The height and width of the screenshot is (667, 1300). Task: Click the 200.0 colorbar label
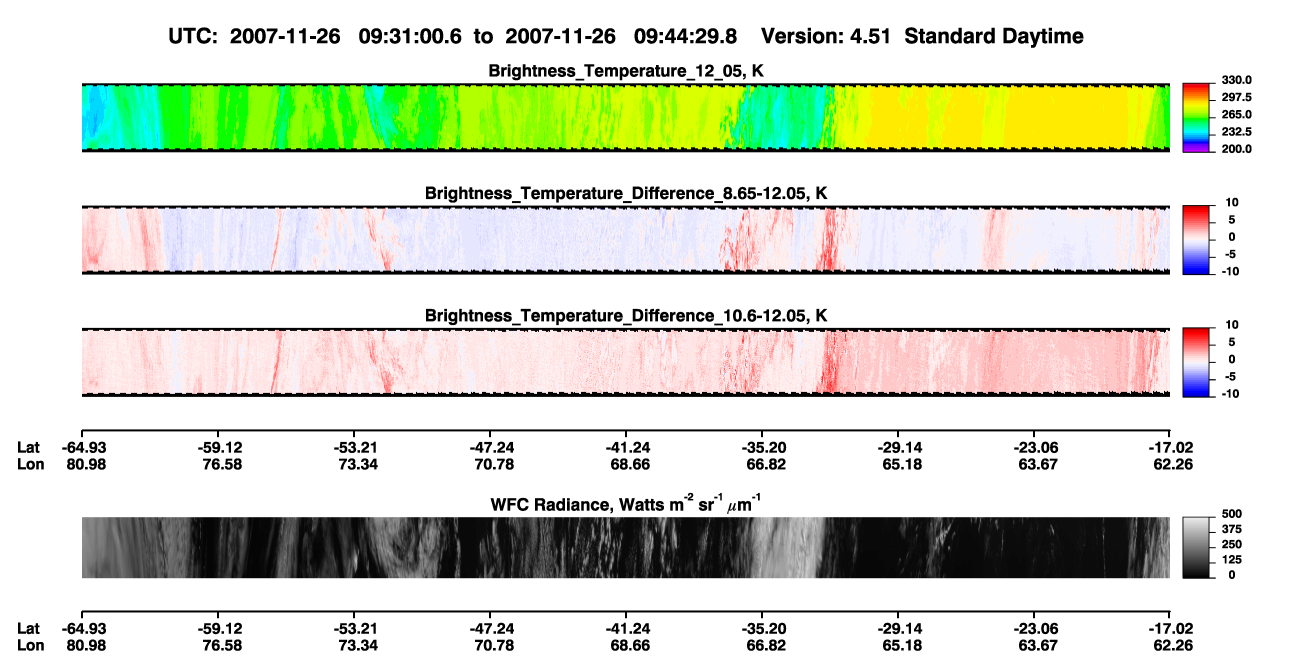[x=1236, y=148]
